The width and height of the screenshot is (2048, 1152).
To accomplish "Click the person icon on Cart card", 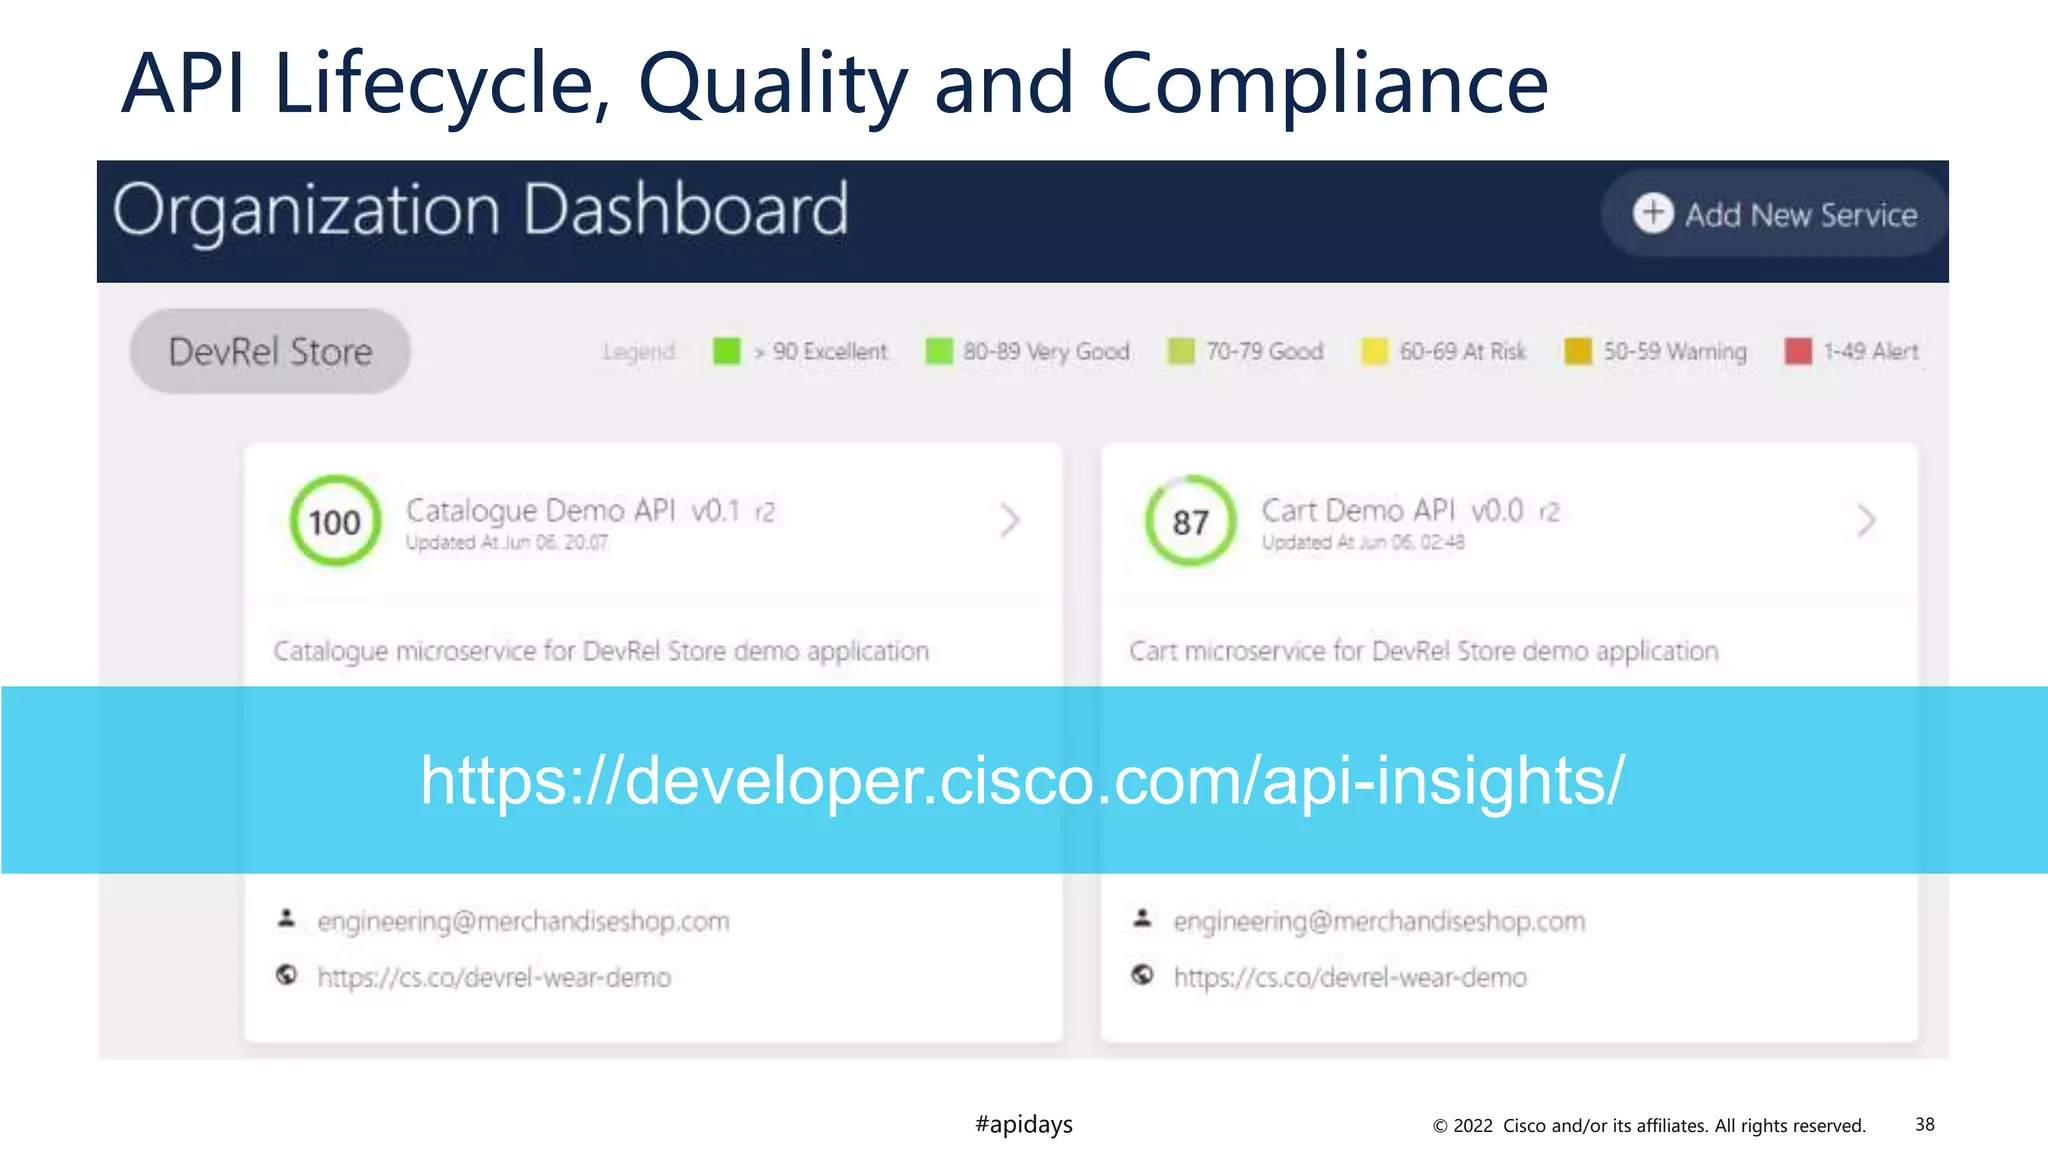I will click(1143, 918).
